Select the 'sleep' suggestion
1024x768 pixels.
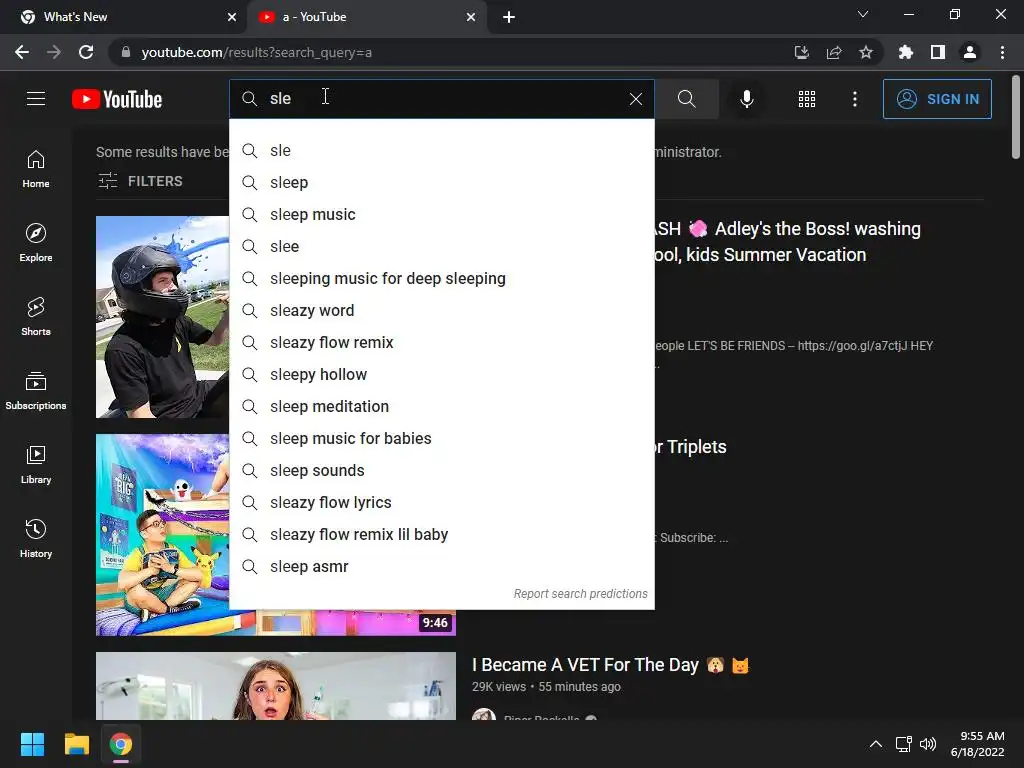click(441, 182)
